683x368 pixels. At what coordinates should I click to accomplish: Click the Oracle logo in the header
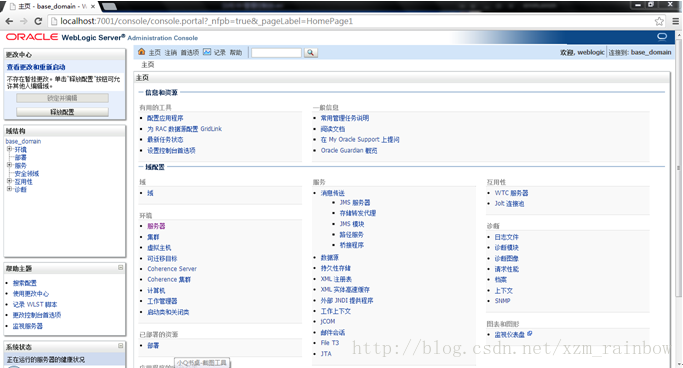coord(32,37)
